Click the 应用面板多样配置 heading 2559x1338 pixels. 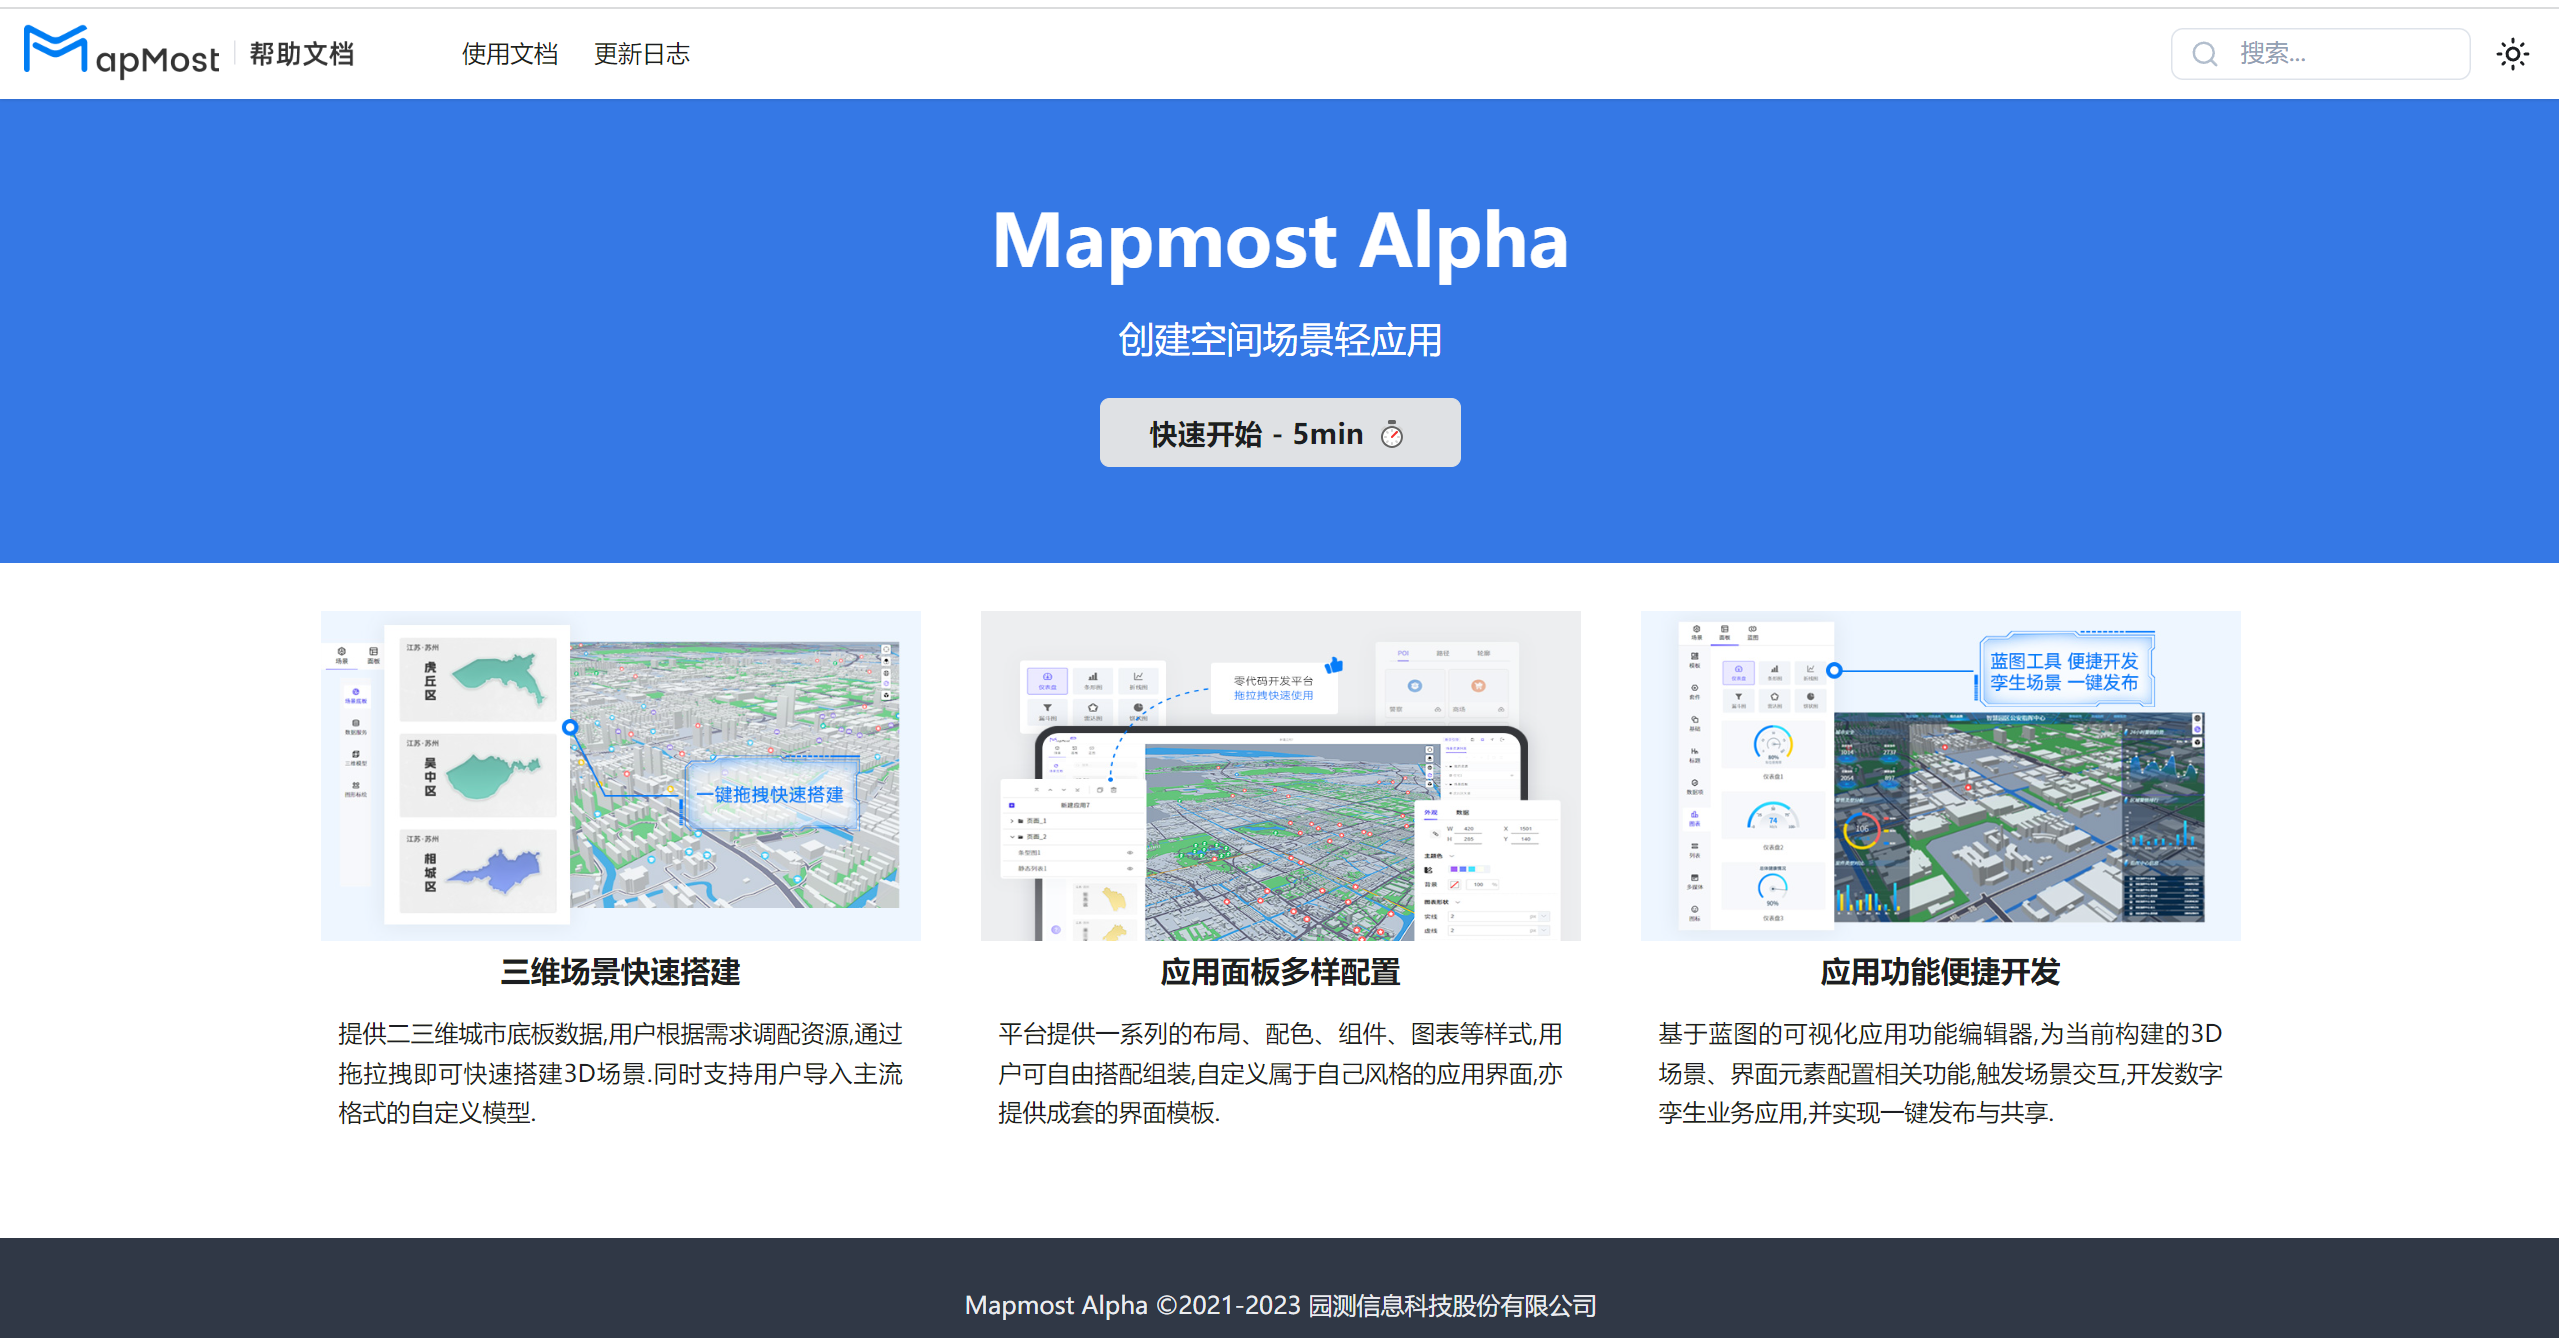1280,972
